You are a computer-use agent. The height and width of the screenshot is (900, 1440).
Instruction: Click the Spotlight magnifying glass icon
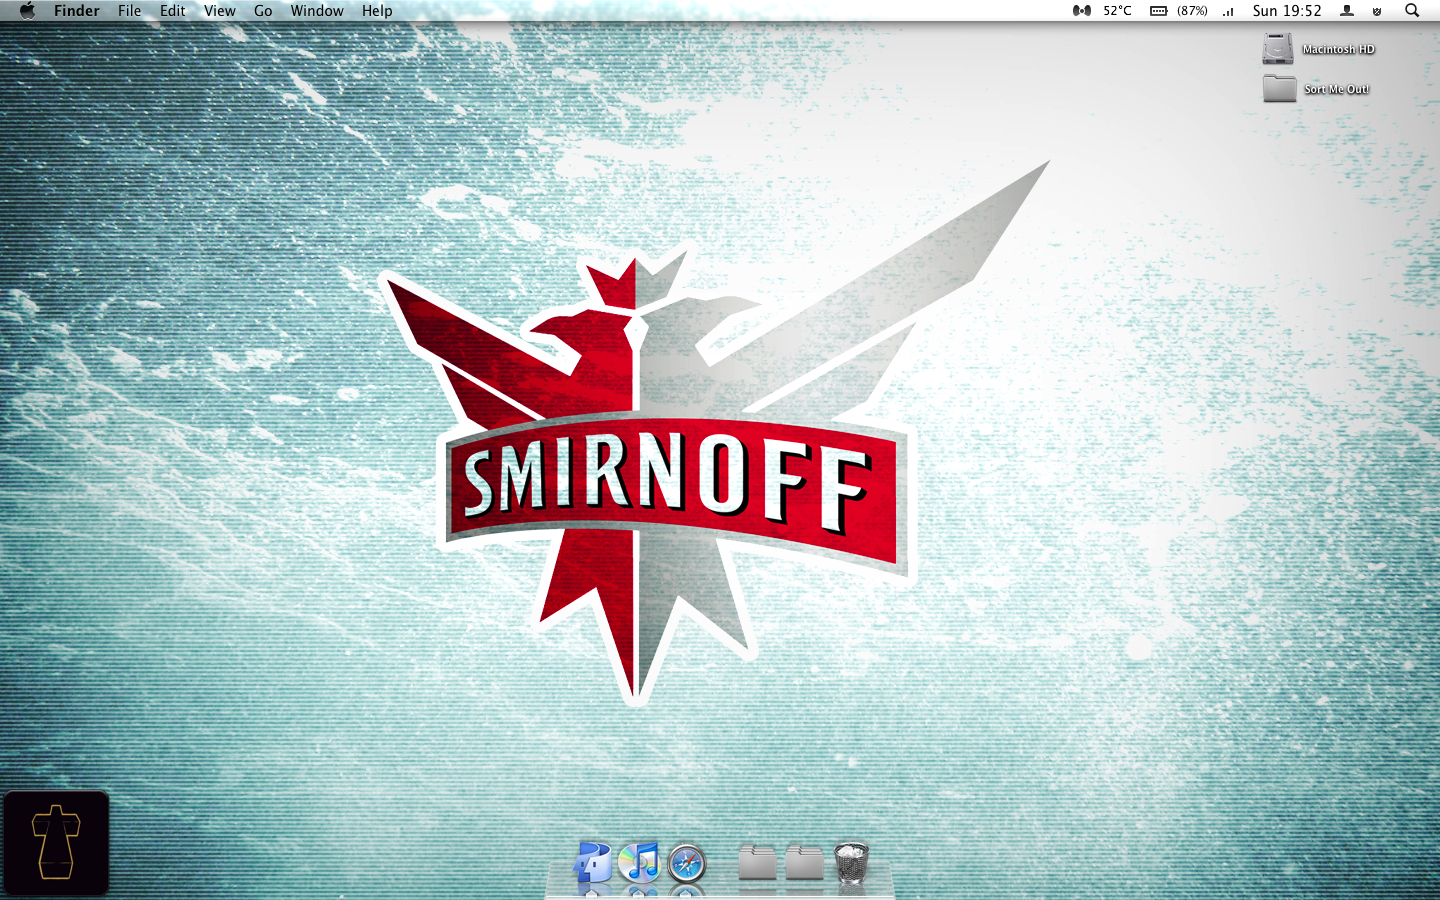tap(1412, 11)
